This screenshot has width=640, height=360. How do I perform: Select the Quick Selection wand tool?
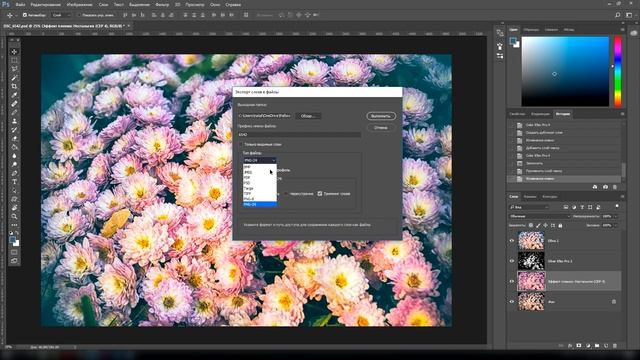[x=14, y=78]
